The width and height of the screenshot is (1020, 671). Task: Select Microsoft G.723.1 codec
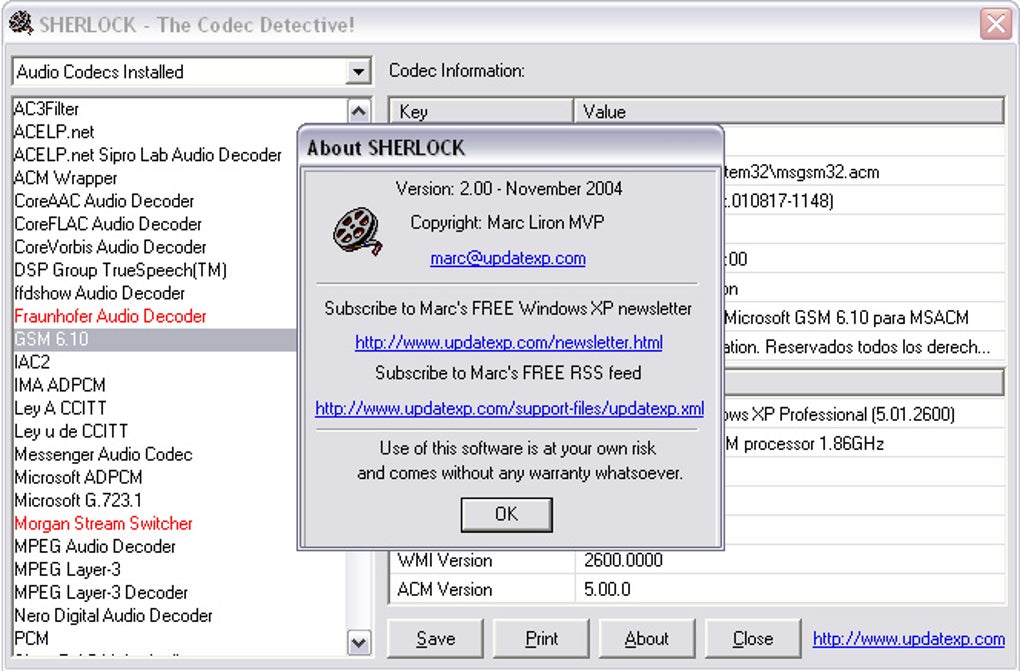78,500
